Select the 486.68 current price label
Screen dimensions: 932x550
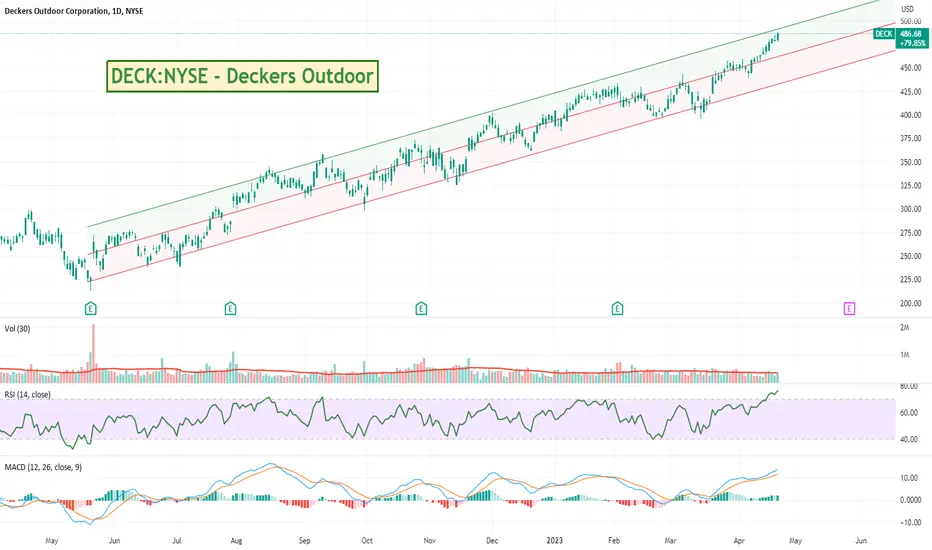[x=911, y=34]
